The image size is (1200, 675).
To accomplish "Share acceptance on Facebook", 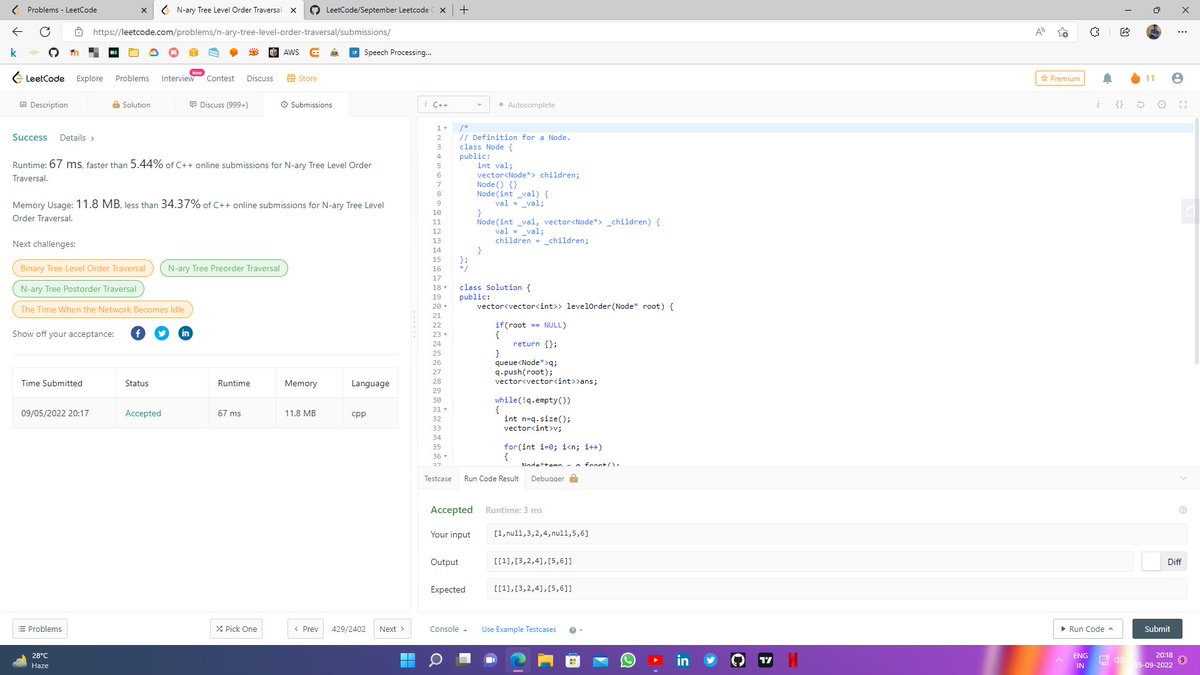I will point(139,333).
